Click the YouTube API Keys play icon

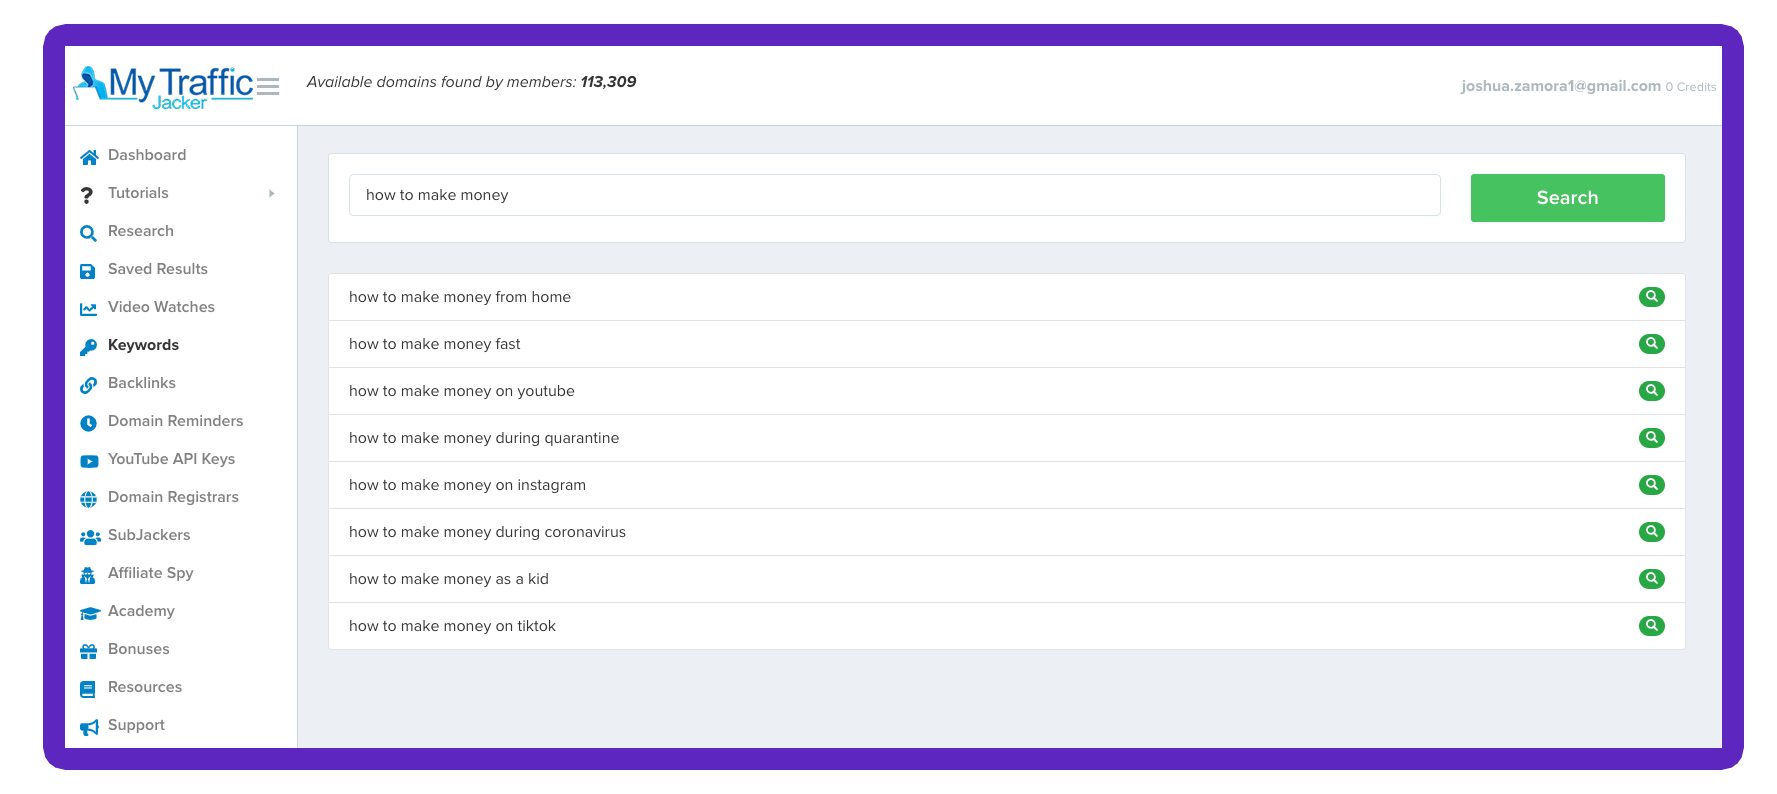[x=89, y=460]
